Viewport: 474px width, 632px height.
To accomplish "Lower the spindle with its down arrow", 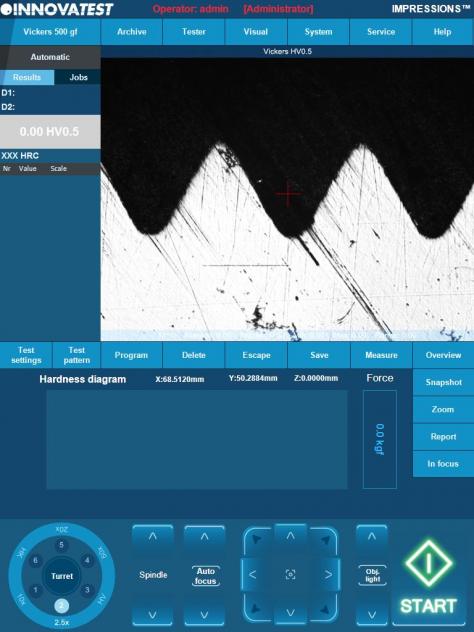I will pyautogui.click(x=153, y=614).
